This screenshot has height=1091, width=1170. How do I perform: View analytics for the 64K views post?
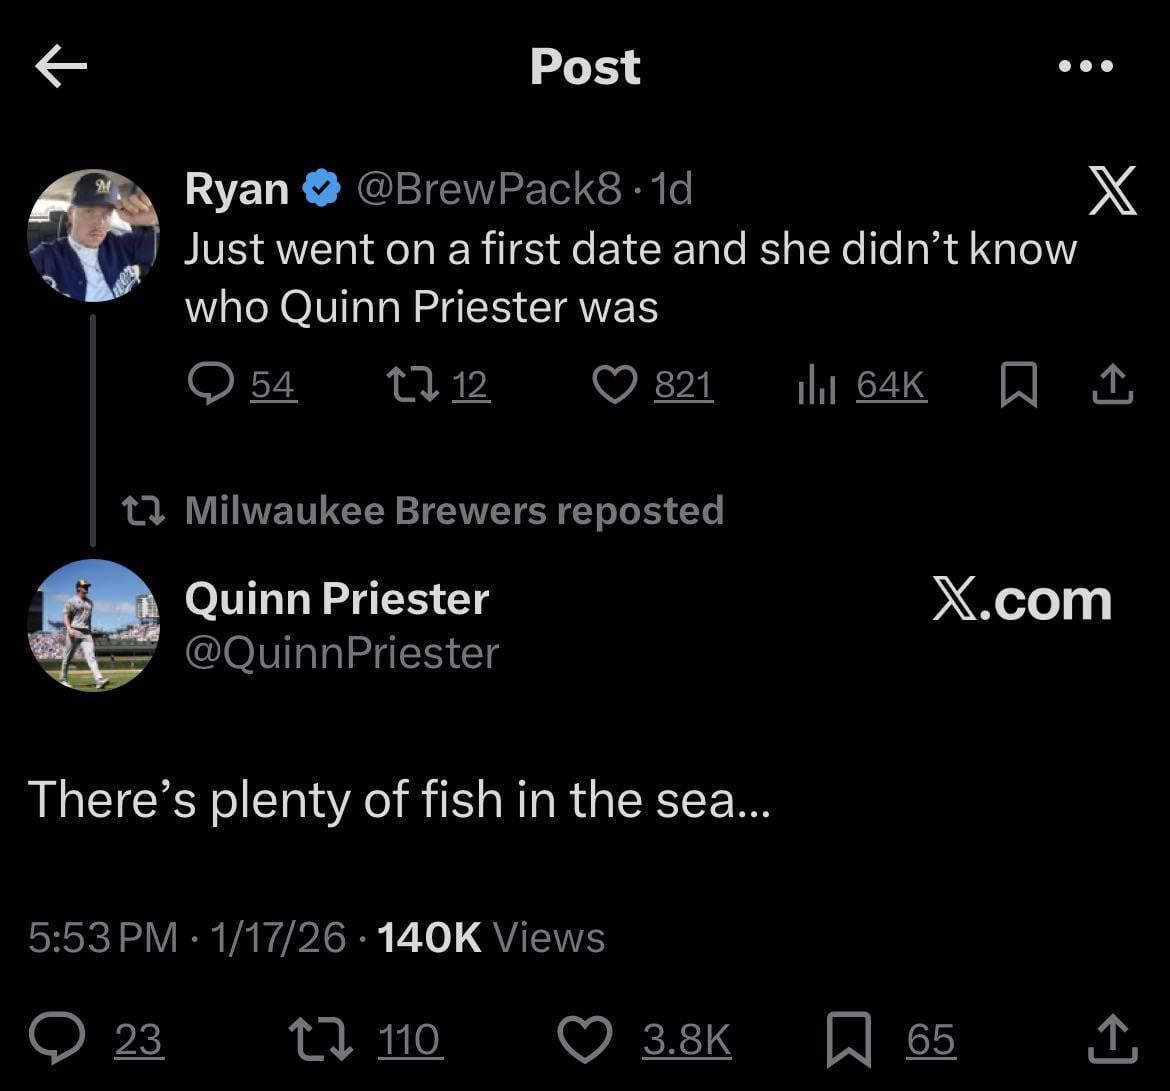818,384
